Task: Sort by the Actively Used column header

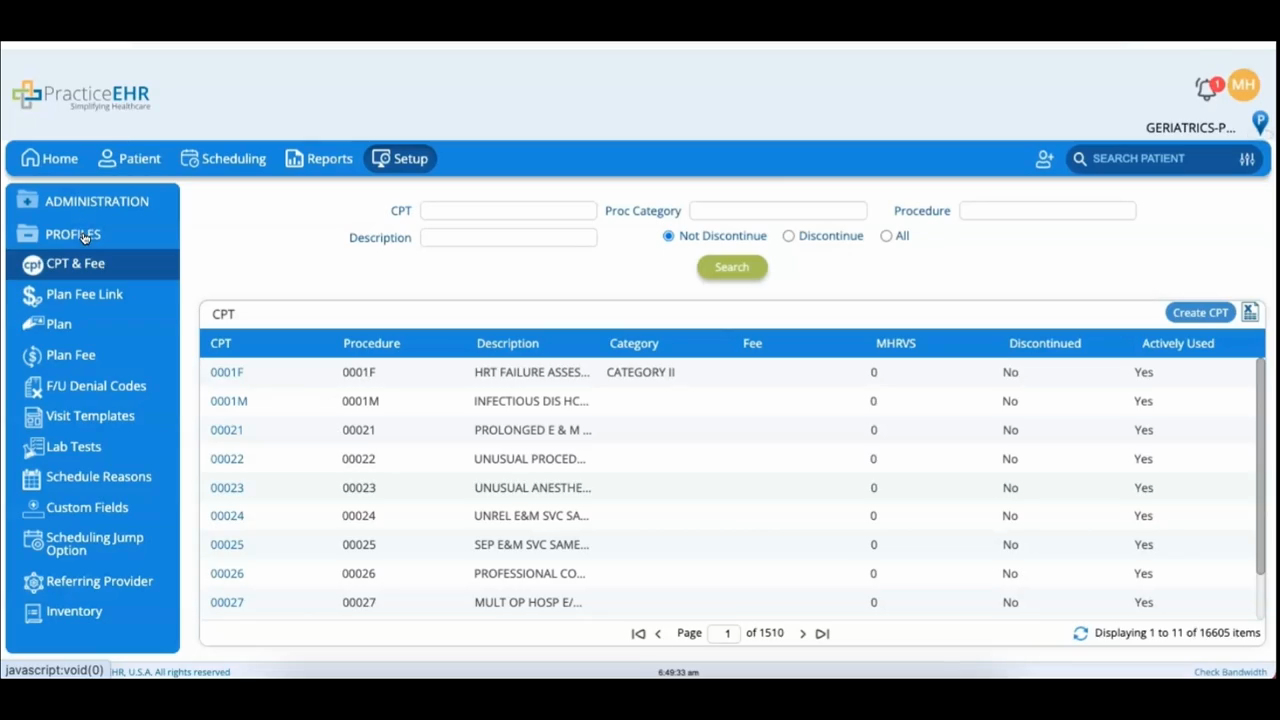Action: [1178, 343]
